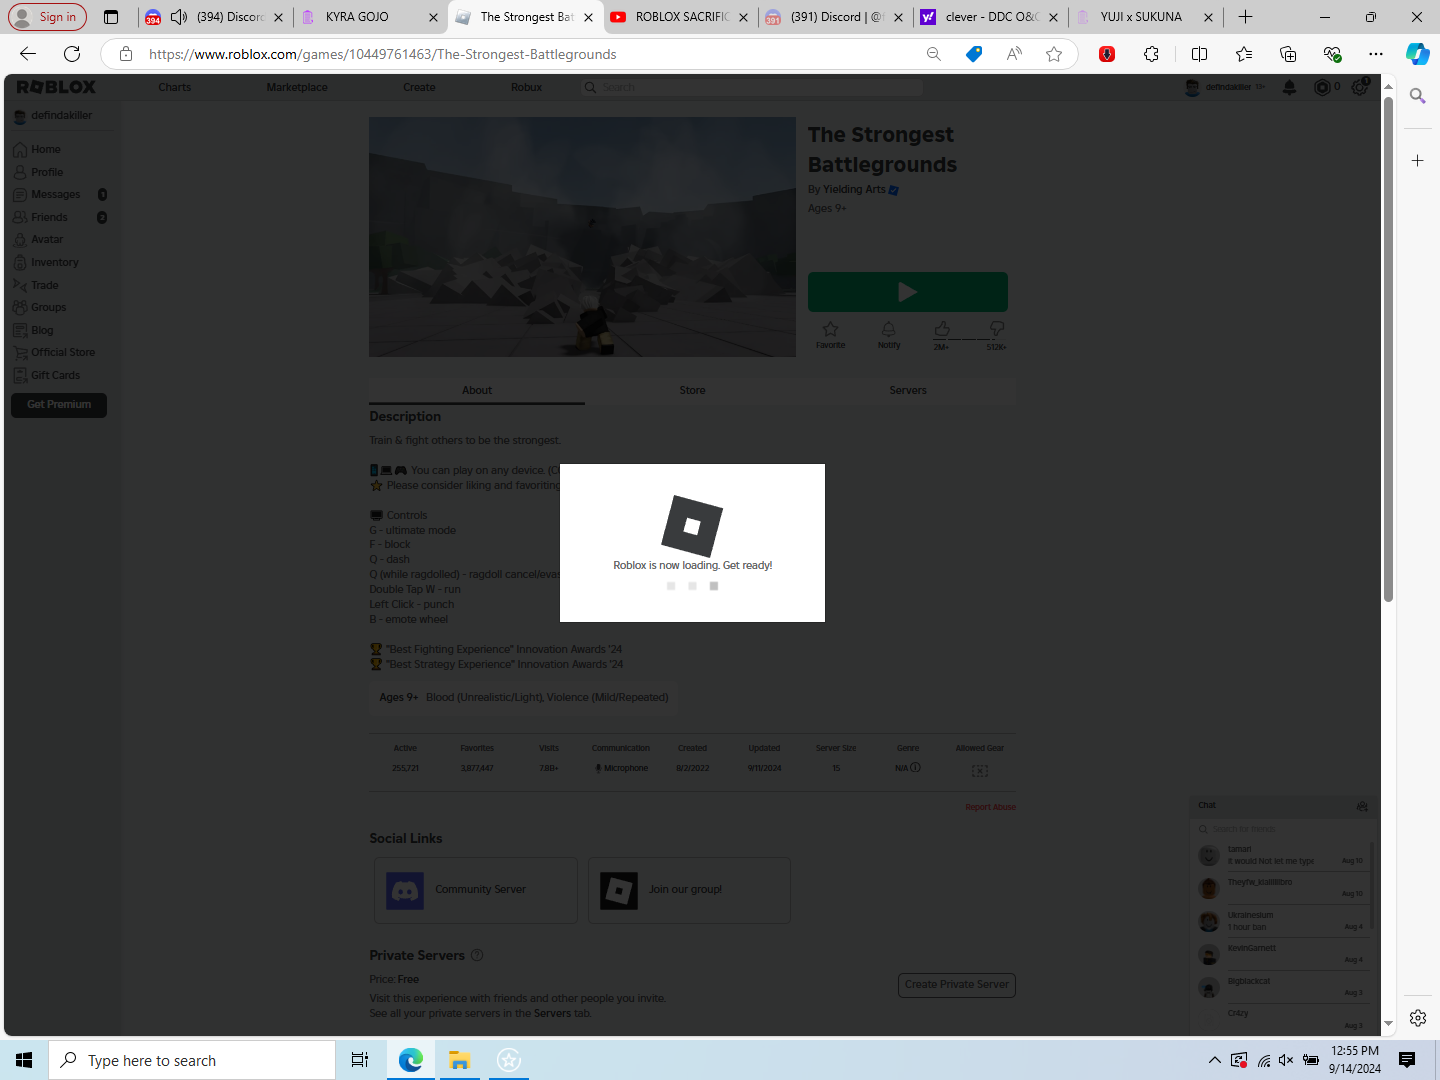Click the game thumbnail image

[x=582, y=237]
